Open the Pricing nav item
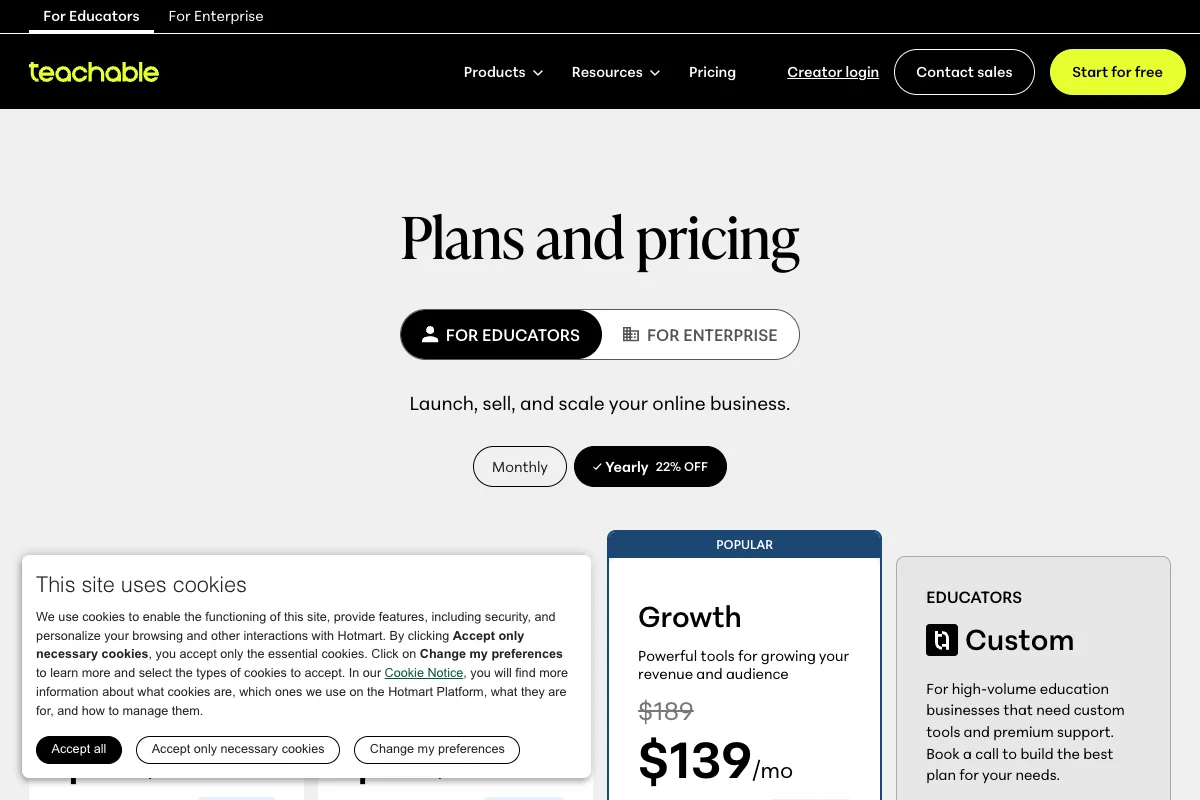Viewport: 1200px width, 800px height. [x=712, y=72]
